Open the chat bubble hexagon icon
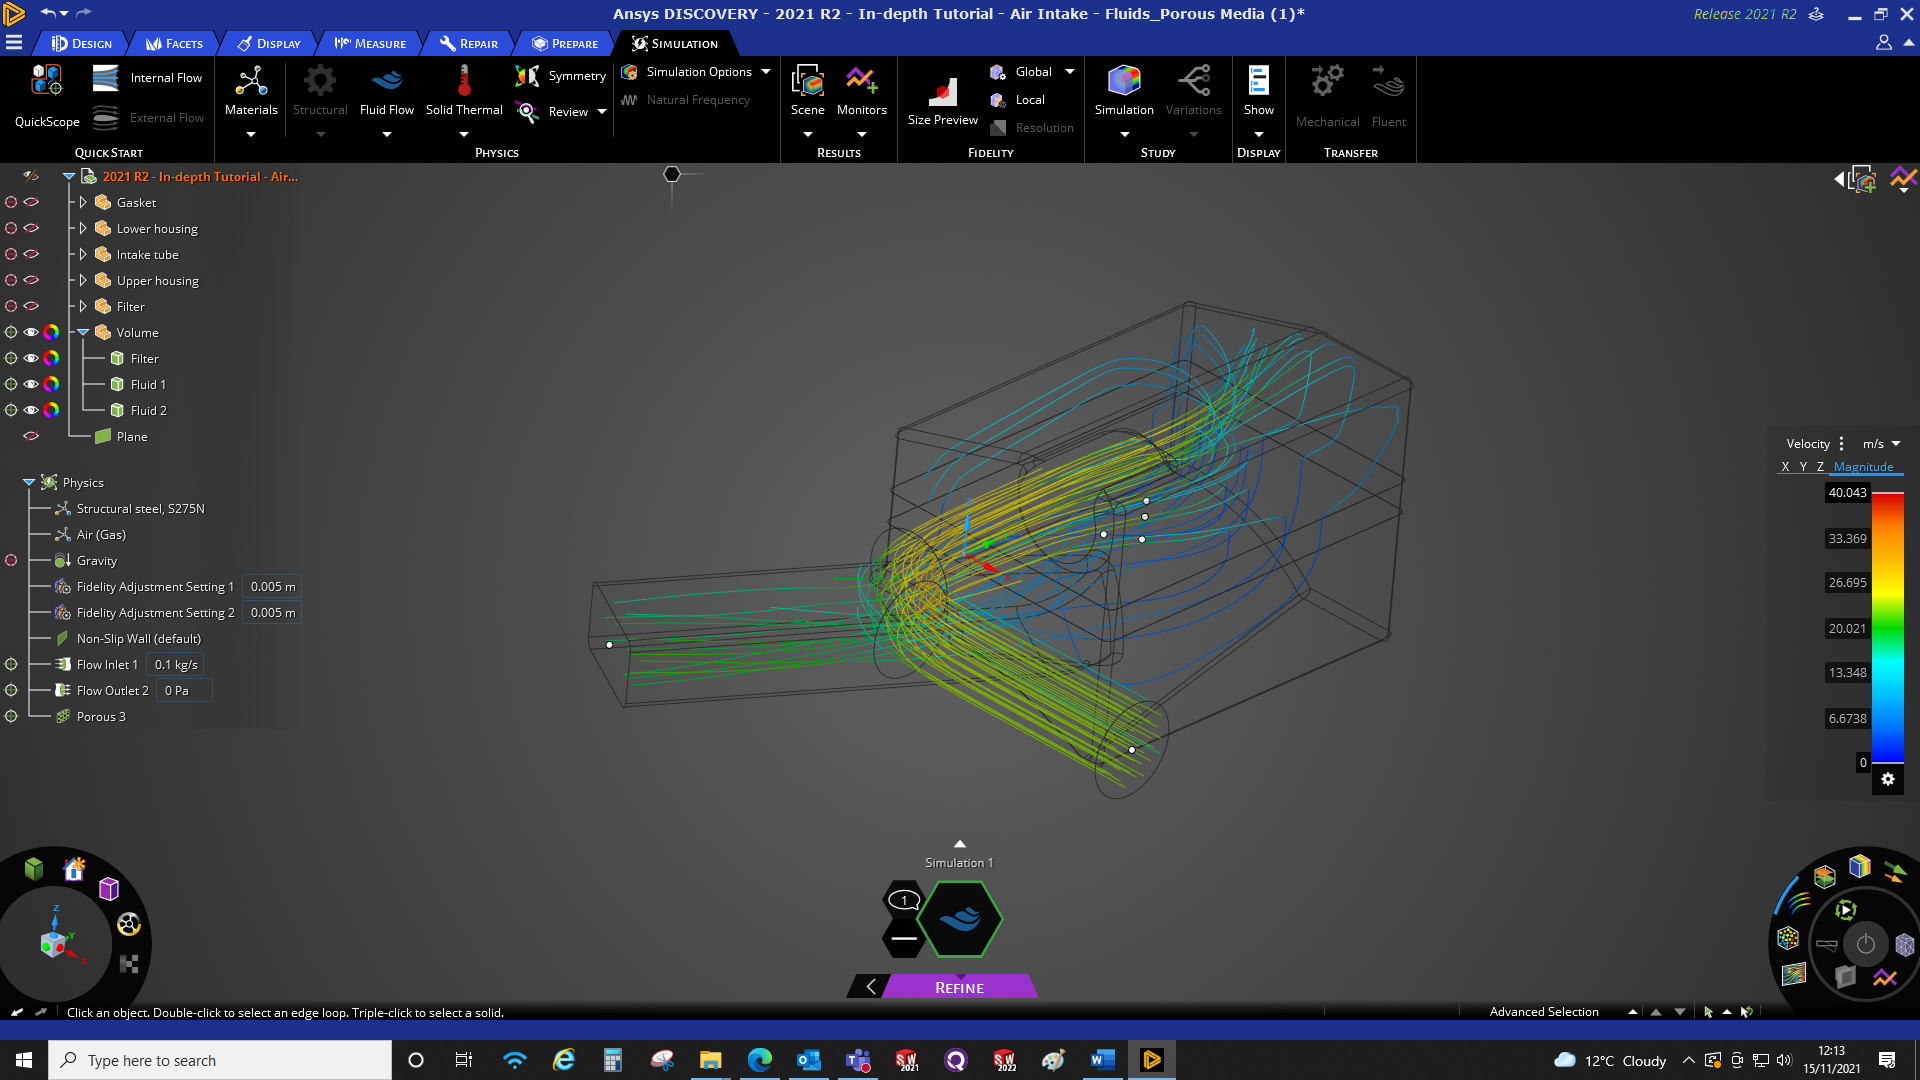Viewport: 1920px width, 1080px height. 904,900
